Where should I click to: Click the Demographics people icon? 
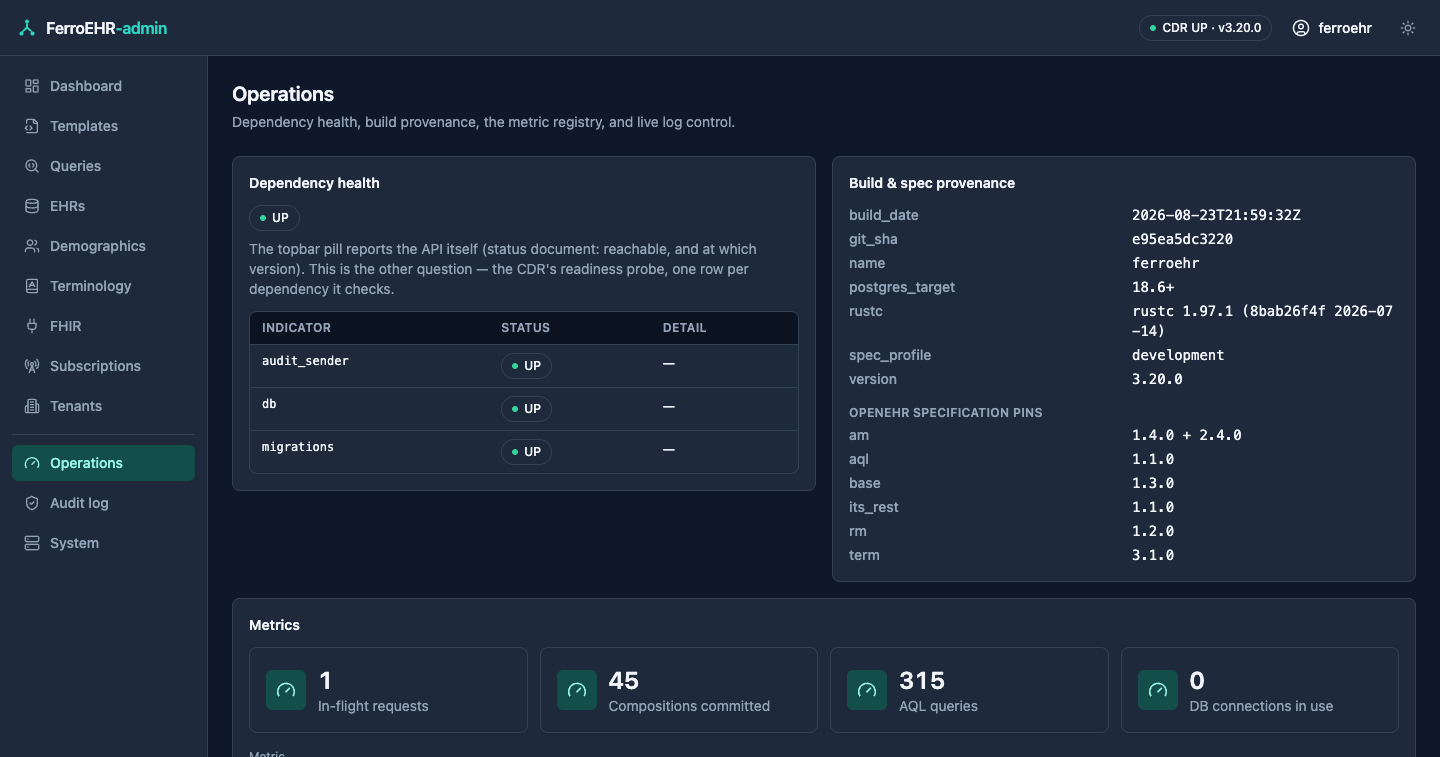click(x=32, y=246)
